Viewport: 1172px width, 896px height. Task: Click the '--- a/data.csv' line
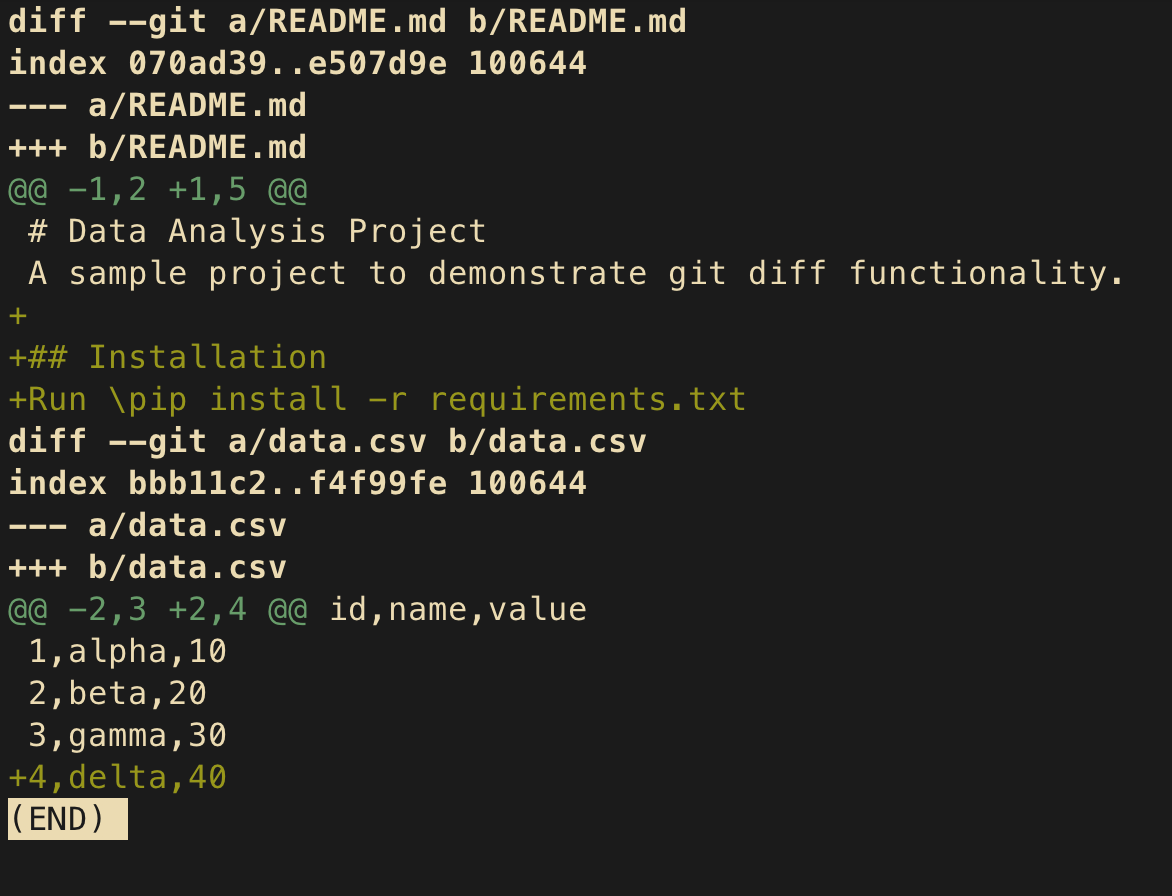click(147, 525)
